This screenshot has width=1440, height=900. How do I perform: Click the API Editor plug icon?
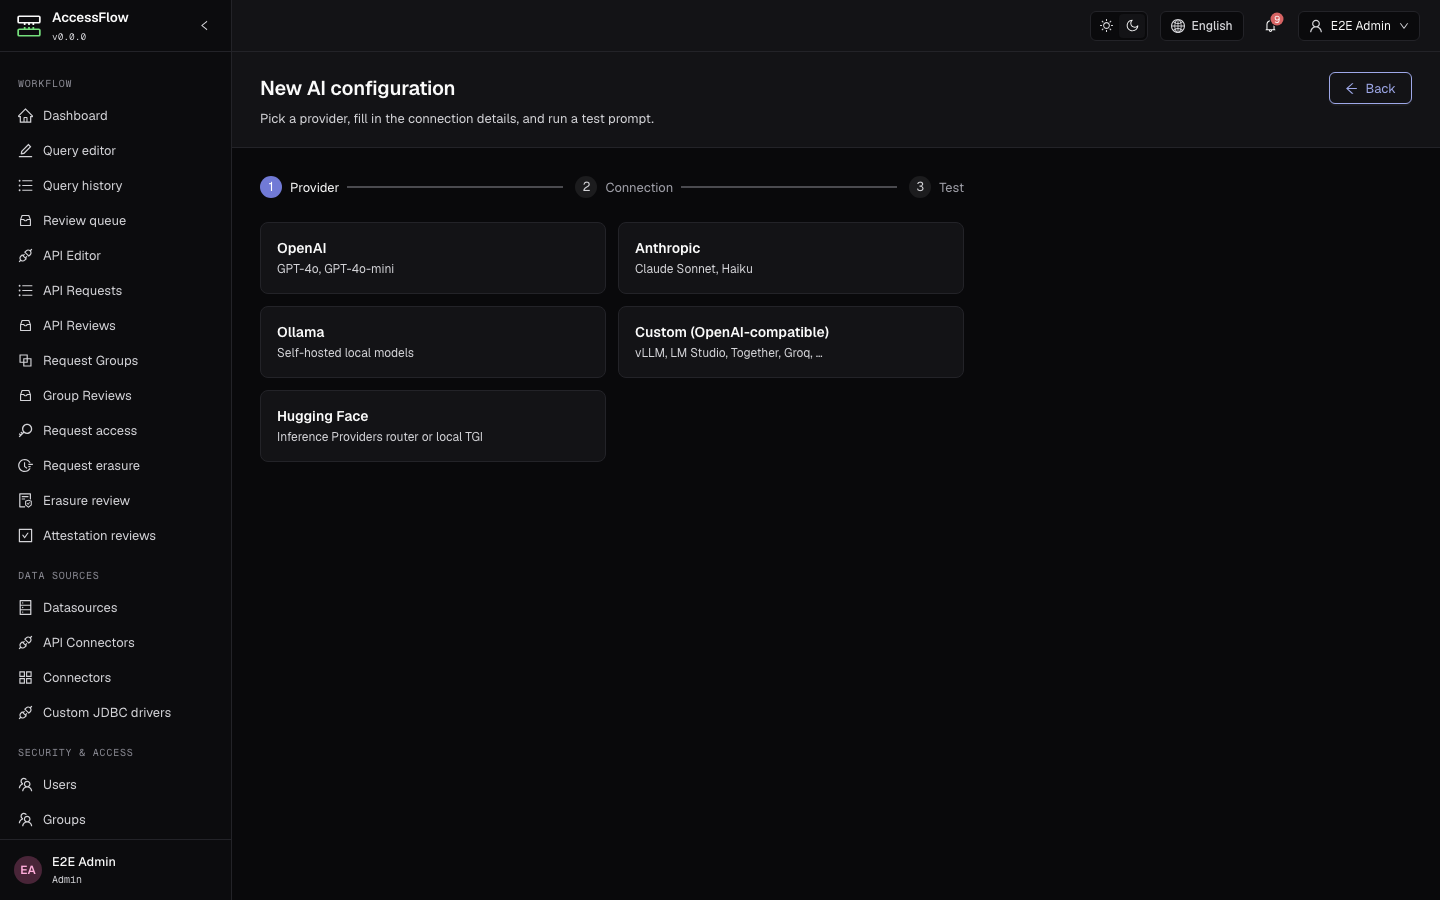point(25,256)
